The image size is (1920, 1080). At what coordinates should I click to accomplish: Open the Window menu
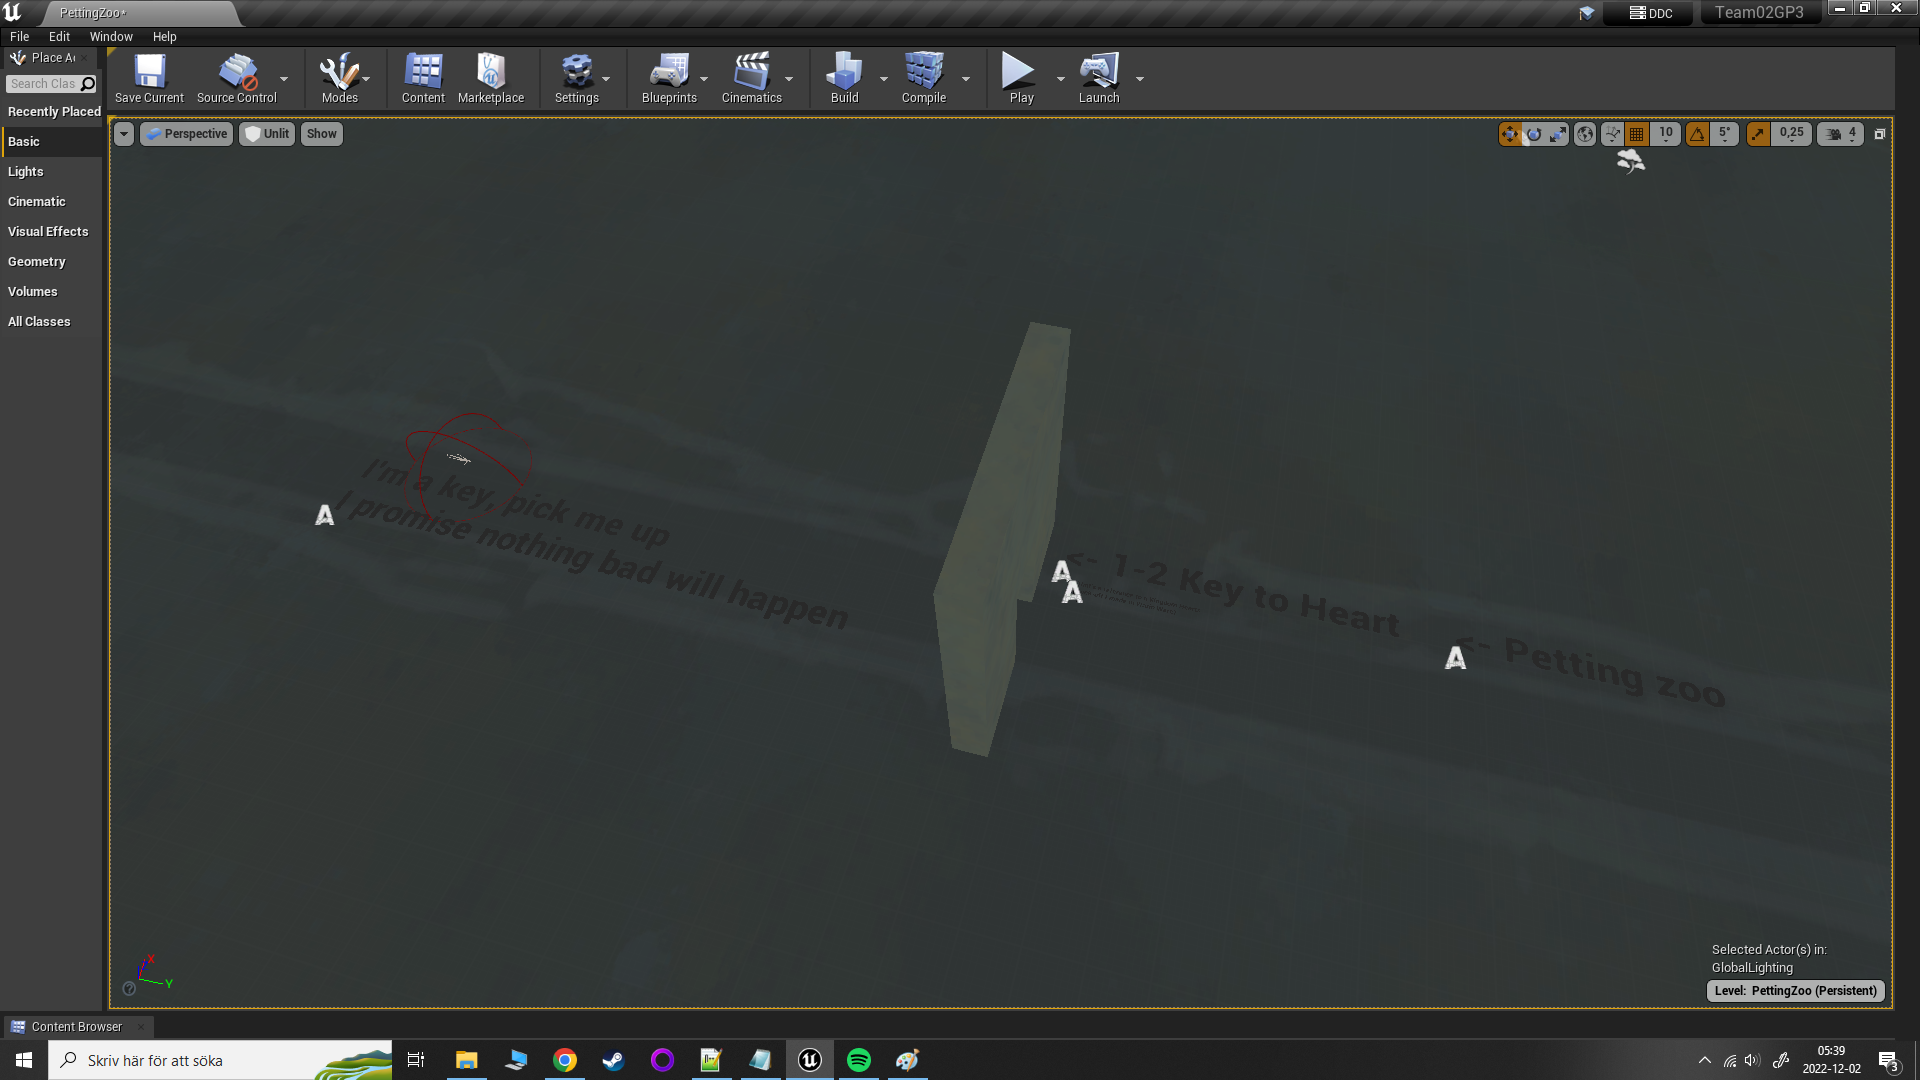pyautogui.click(x=111, y=37)
